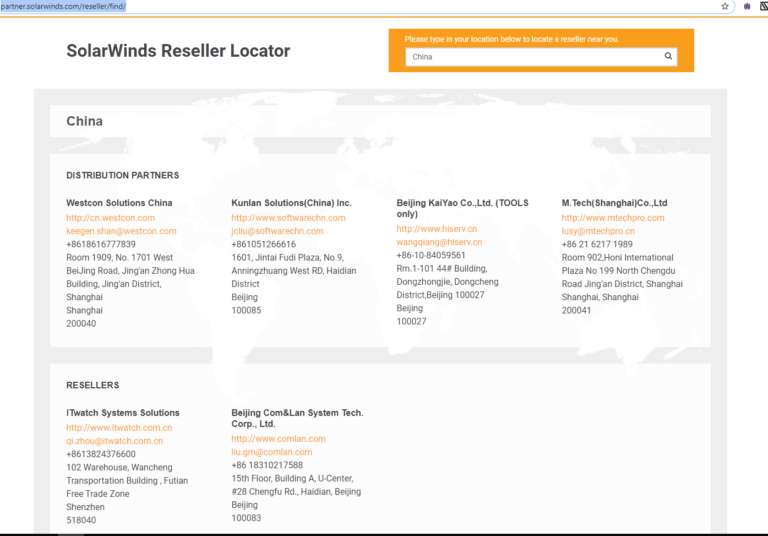Screen dimensions: 768x536
Task: Click postal code 100083
Action: [246, 518]
